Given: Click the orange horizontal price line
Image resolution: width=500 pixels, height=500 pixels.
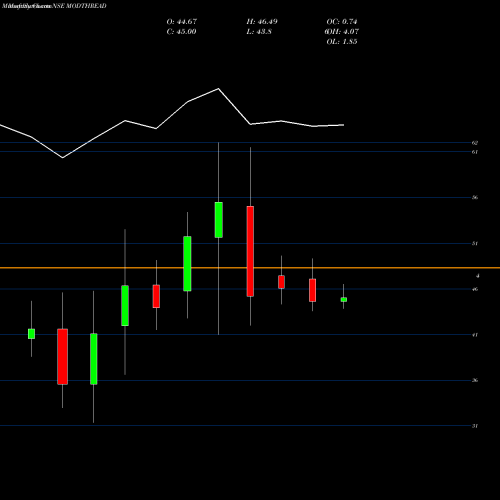Looking at the screenshot, I should click(250, 268).
